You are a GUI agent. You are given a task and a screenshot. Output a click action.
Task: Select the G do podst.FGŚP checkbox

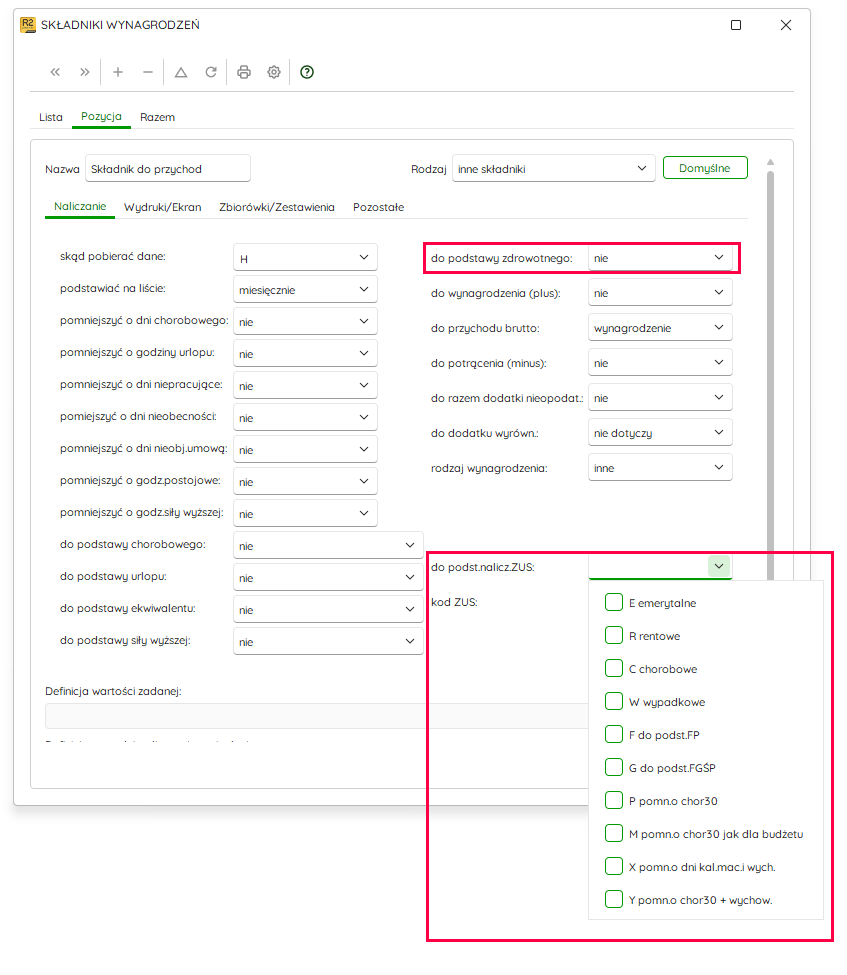[614, 767]
